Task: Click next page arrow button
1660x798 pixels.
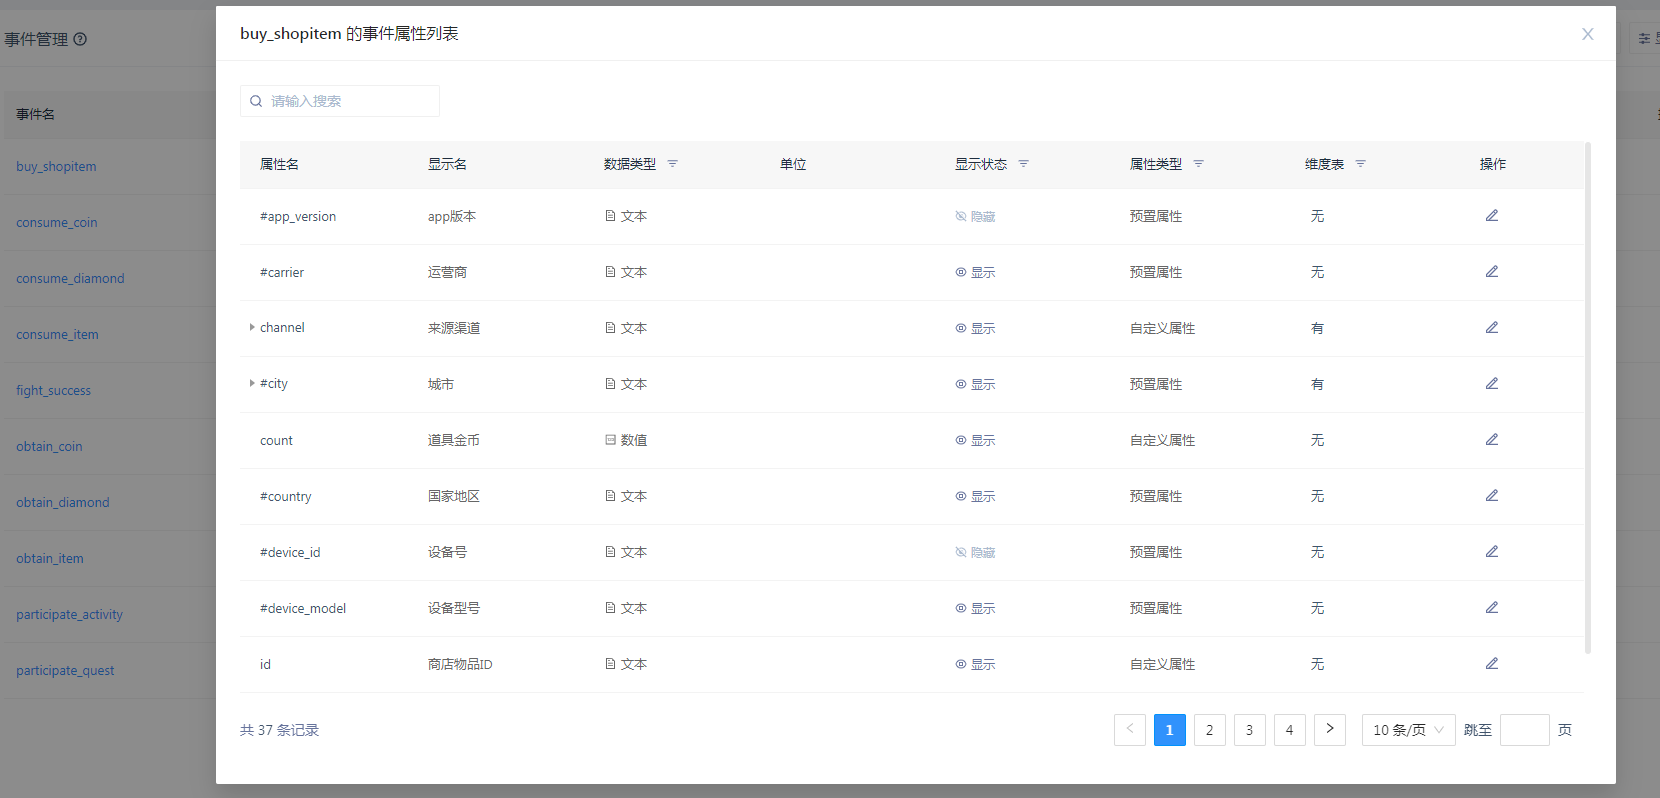Action: pyautogui.click(x=1329, y=730)
